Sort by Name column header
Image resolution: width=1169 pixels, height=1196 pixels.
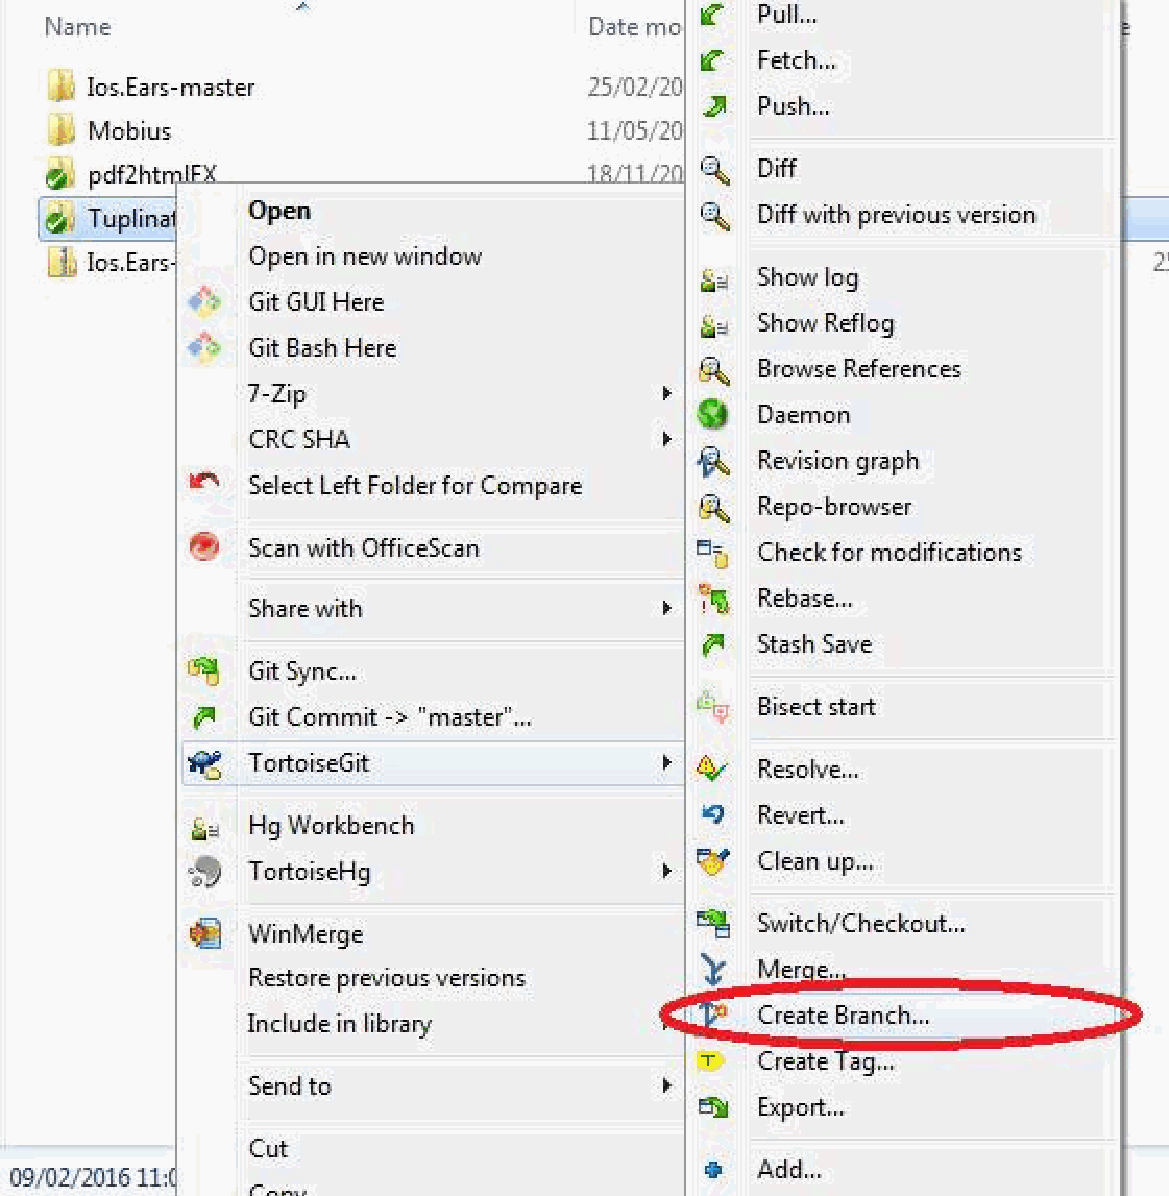pos(78,27)
